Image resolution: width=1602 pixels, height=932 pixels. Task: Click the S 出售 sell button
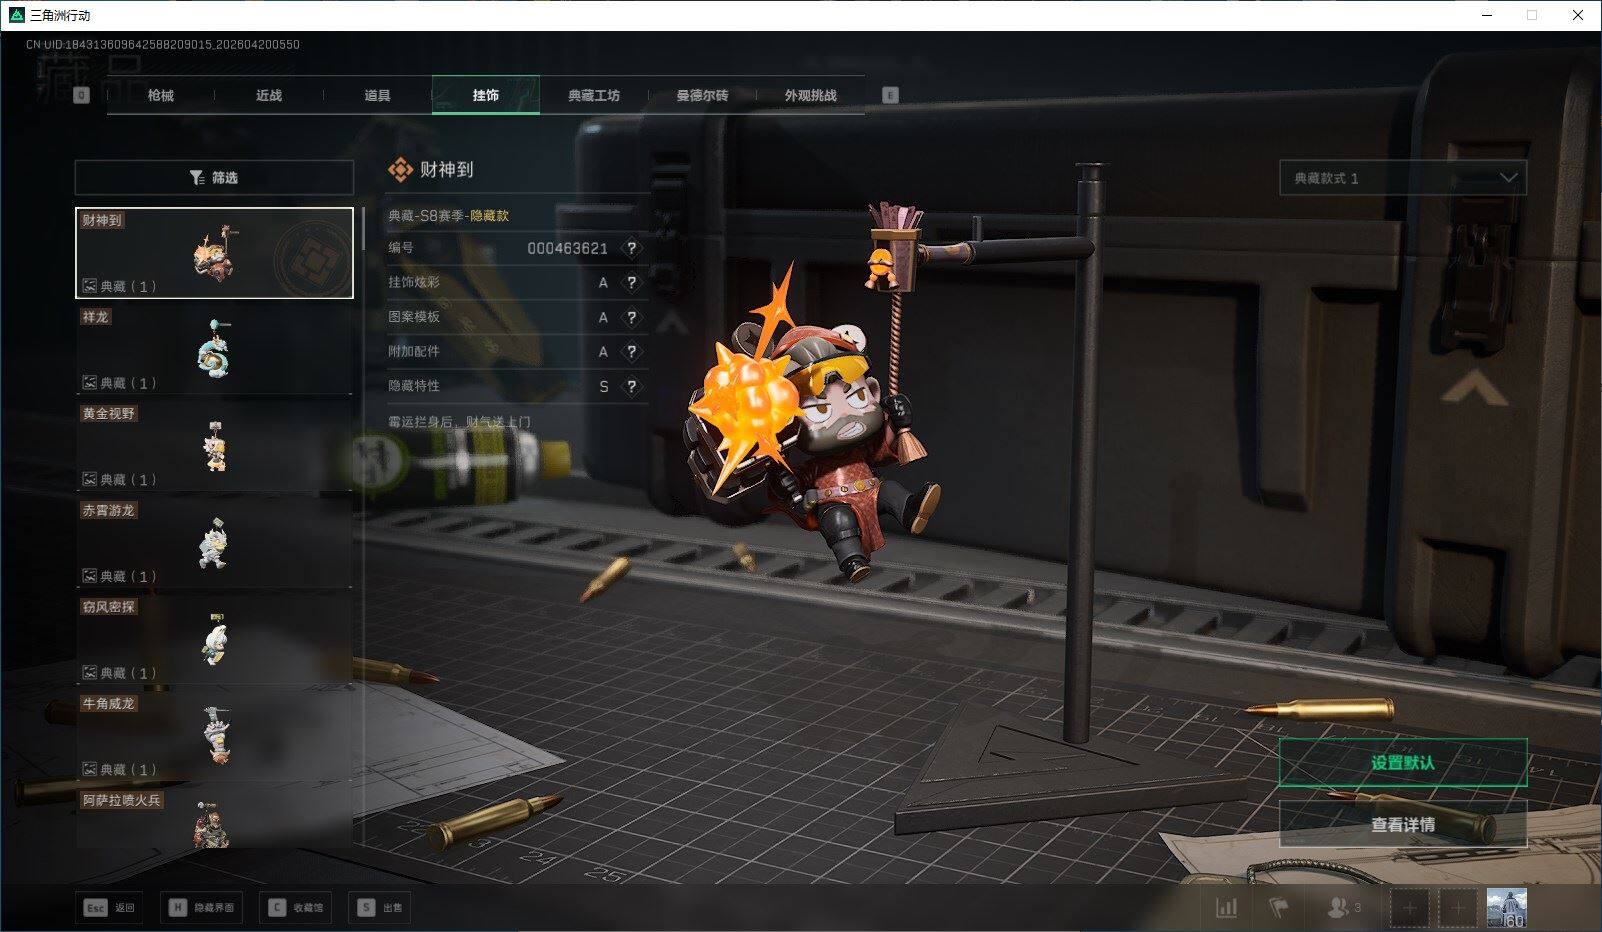click(x=380, y=907)
